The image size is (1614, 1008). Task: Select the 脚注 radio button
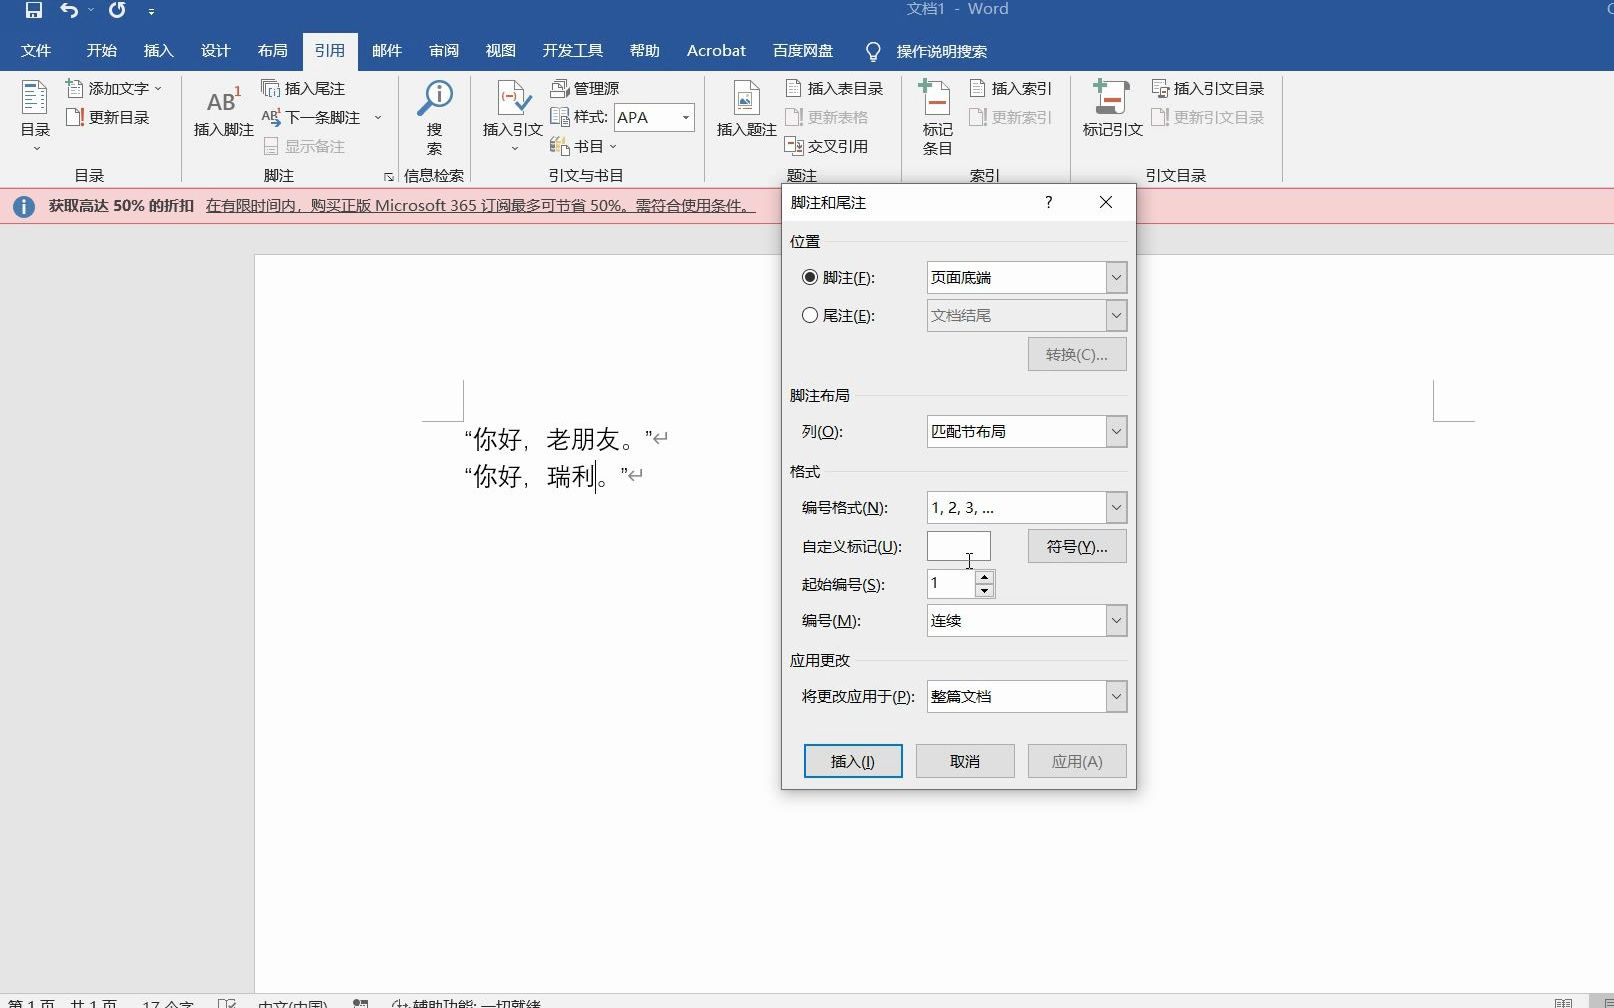pos(811,278)
